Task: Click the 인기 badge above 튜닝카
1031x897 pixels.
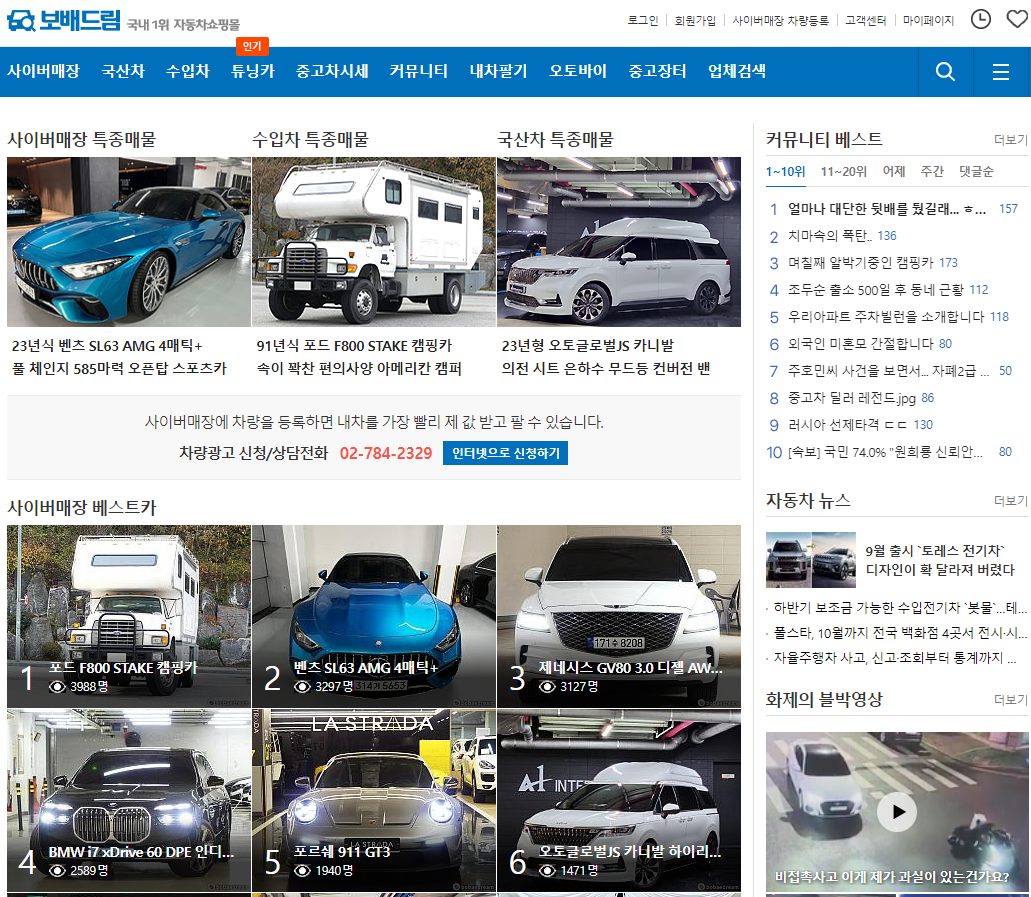Action: [x=252, y=46]
